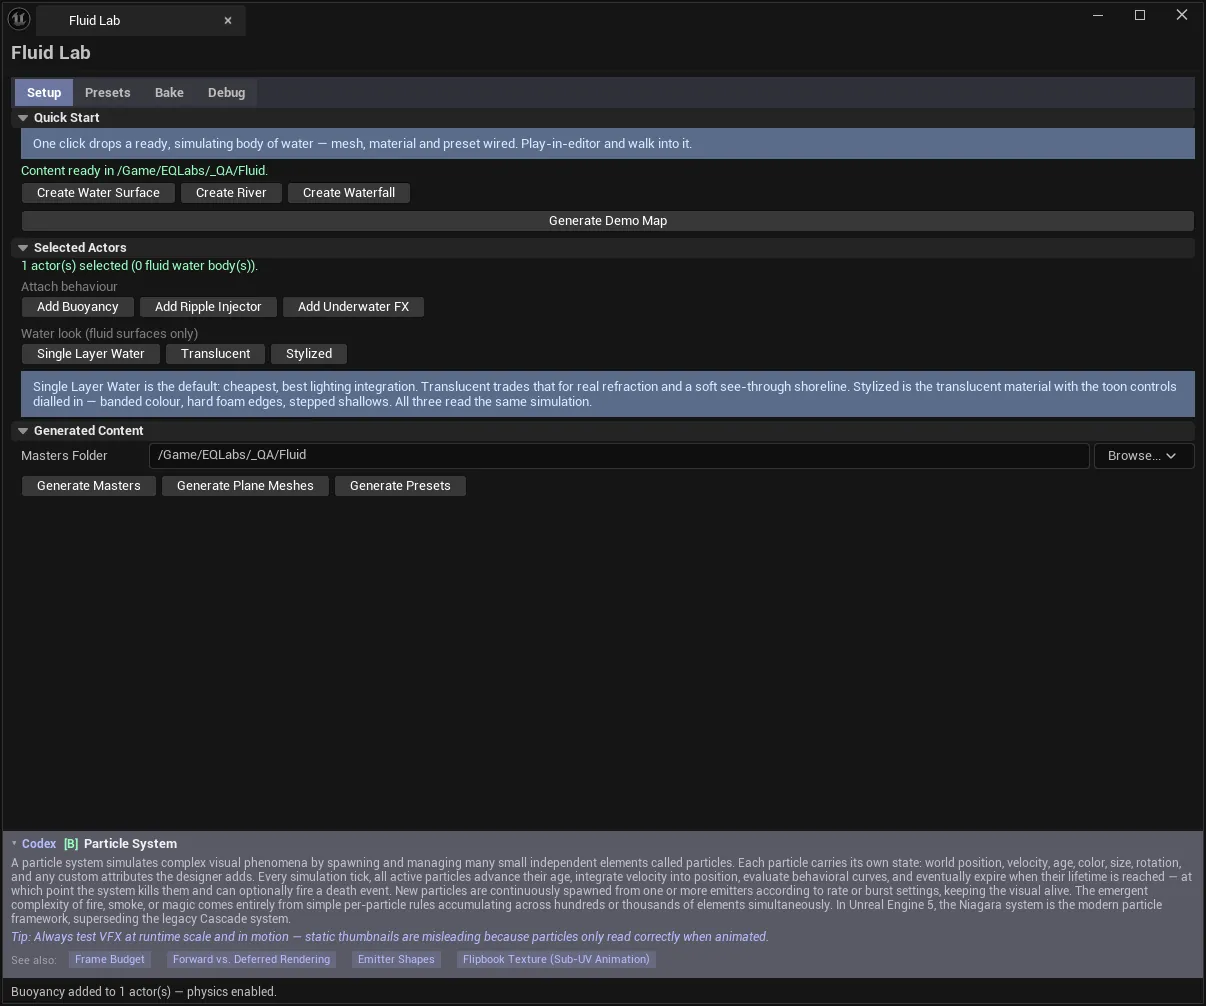Click the Create Waterfall button
This screenshot has width=1206, height=1006.
click(x=349, y=193)
